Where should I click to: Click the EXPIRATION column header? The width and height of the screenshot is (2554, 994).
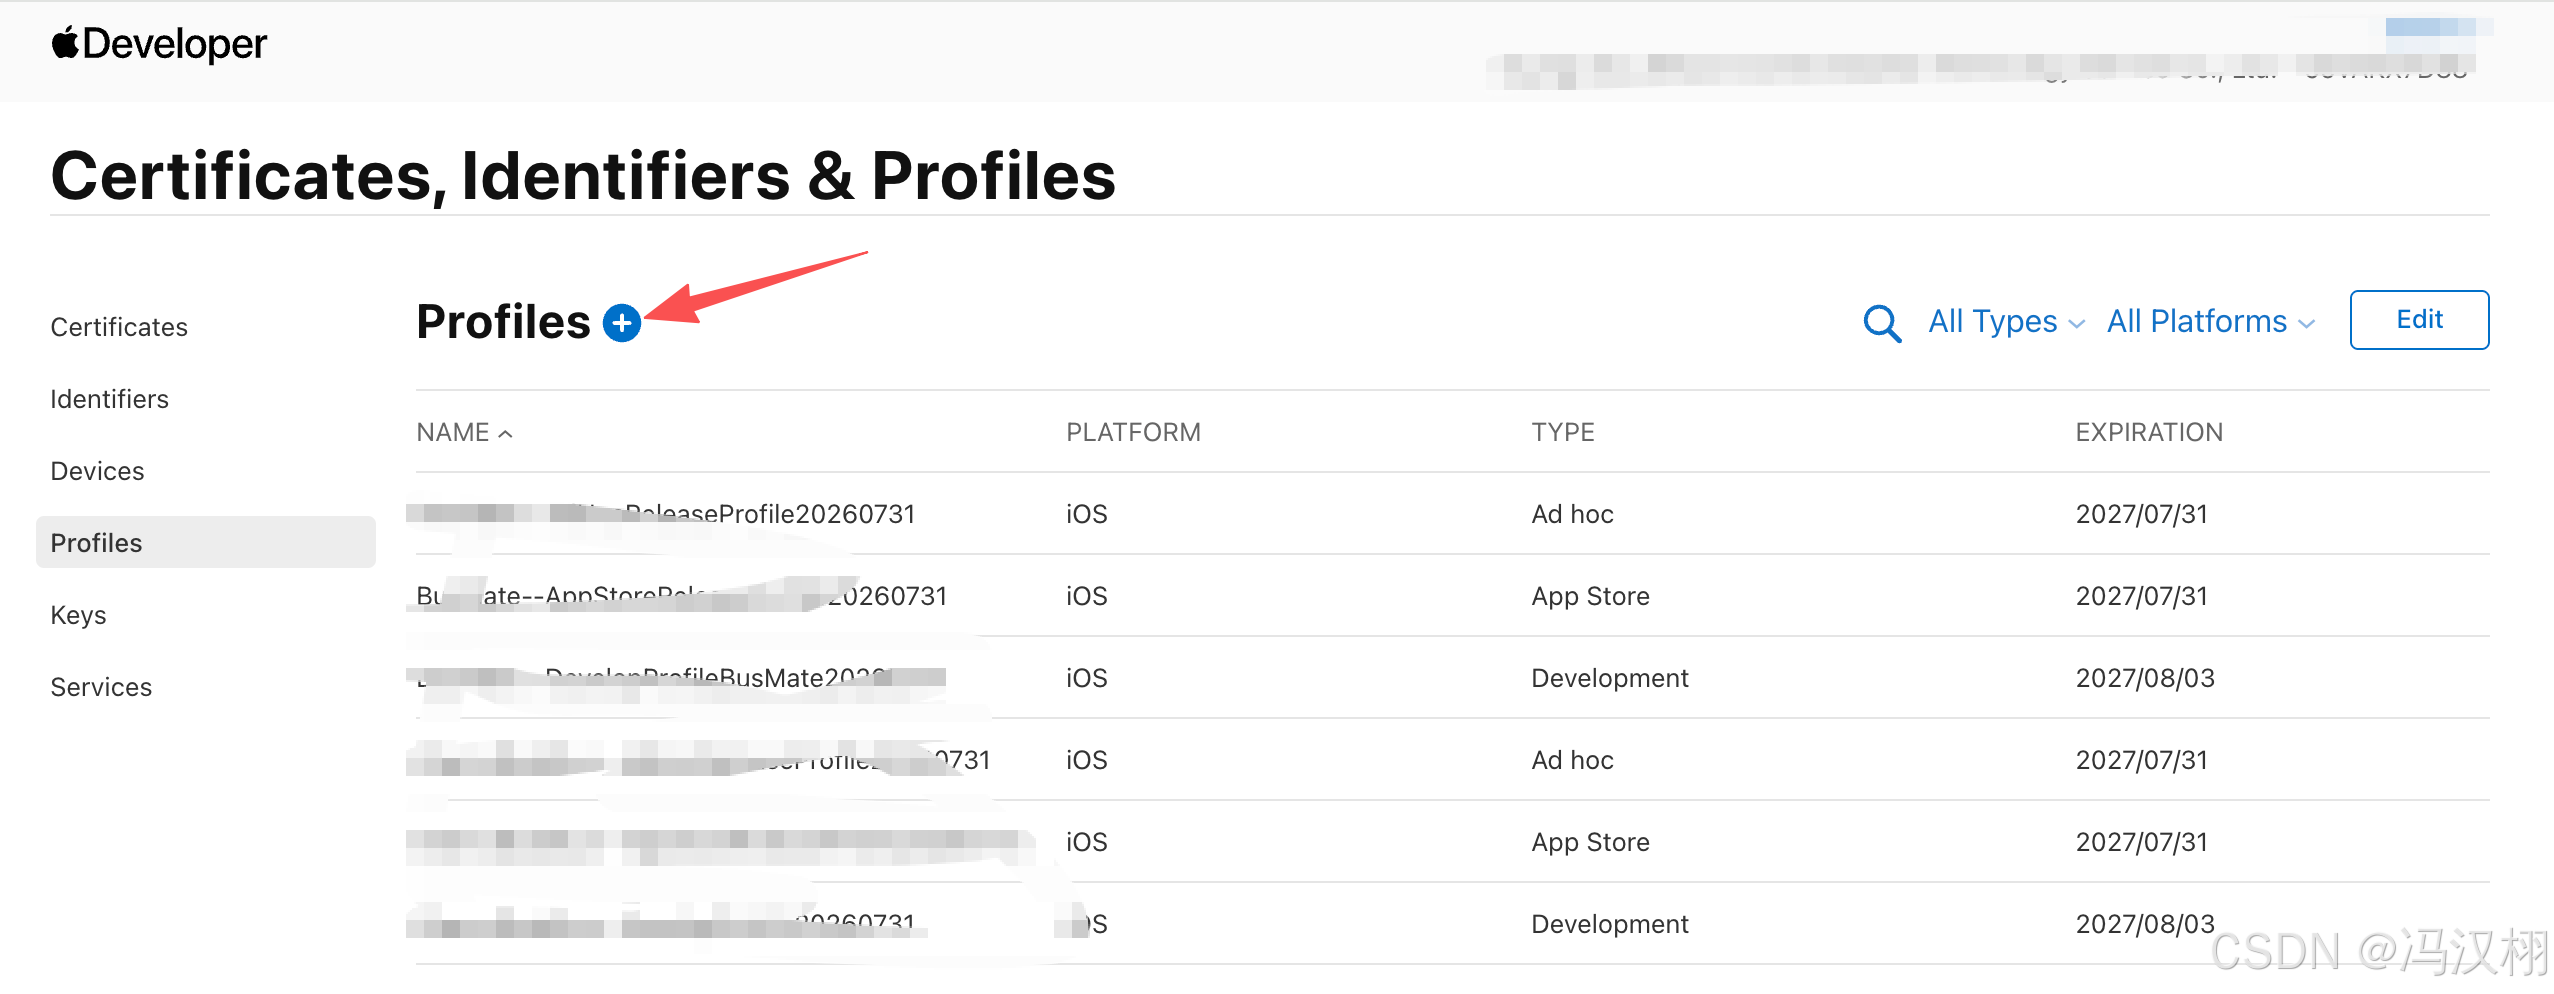click(2149, 432)
